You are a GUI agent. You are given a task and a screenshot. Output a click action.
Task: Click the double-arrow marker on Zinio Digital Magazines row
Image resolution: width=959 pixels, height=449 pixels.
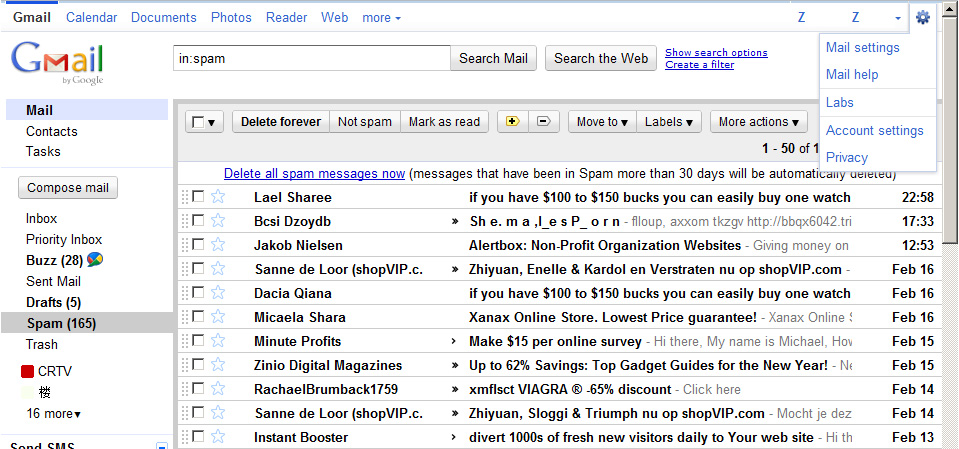tap(454, 365)
